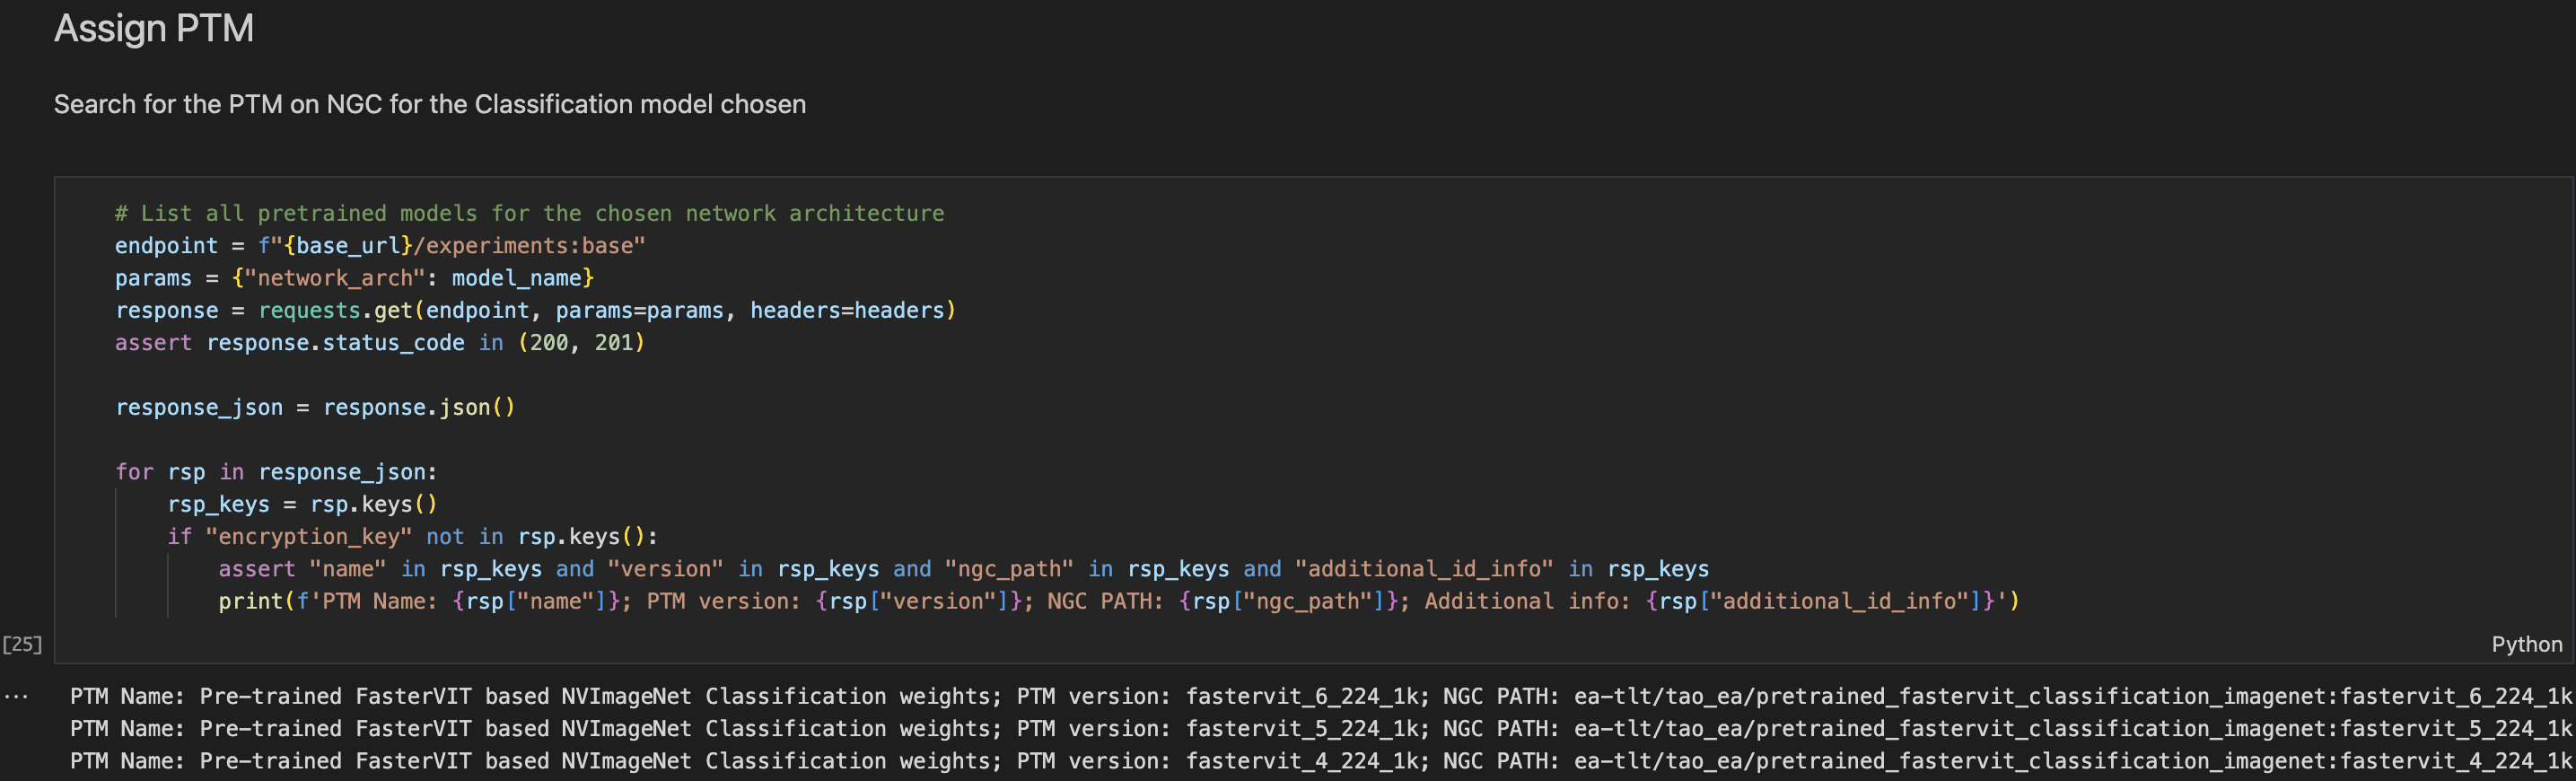The height and width of the screenshot is (781, 2576).
Task: Click the Python language label of the cell
Action: tap(2526, 644)
